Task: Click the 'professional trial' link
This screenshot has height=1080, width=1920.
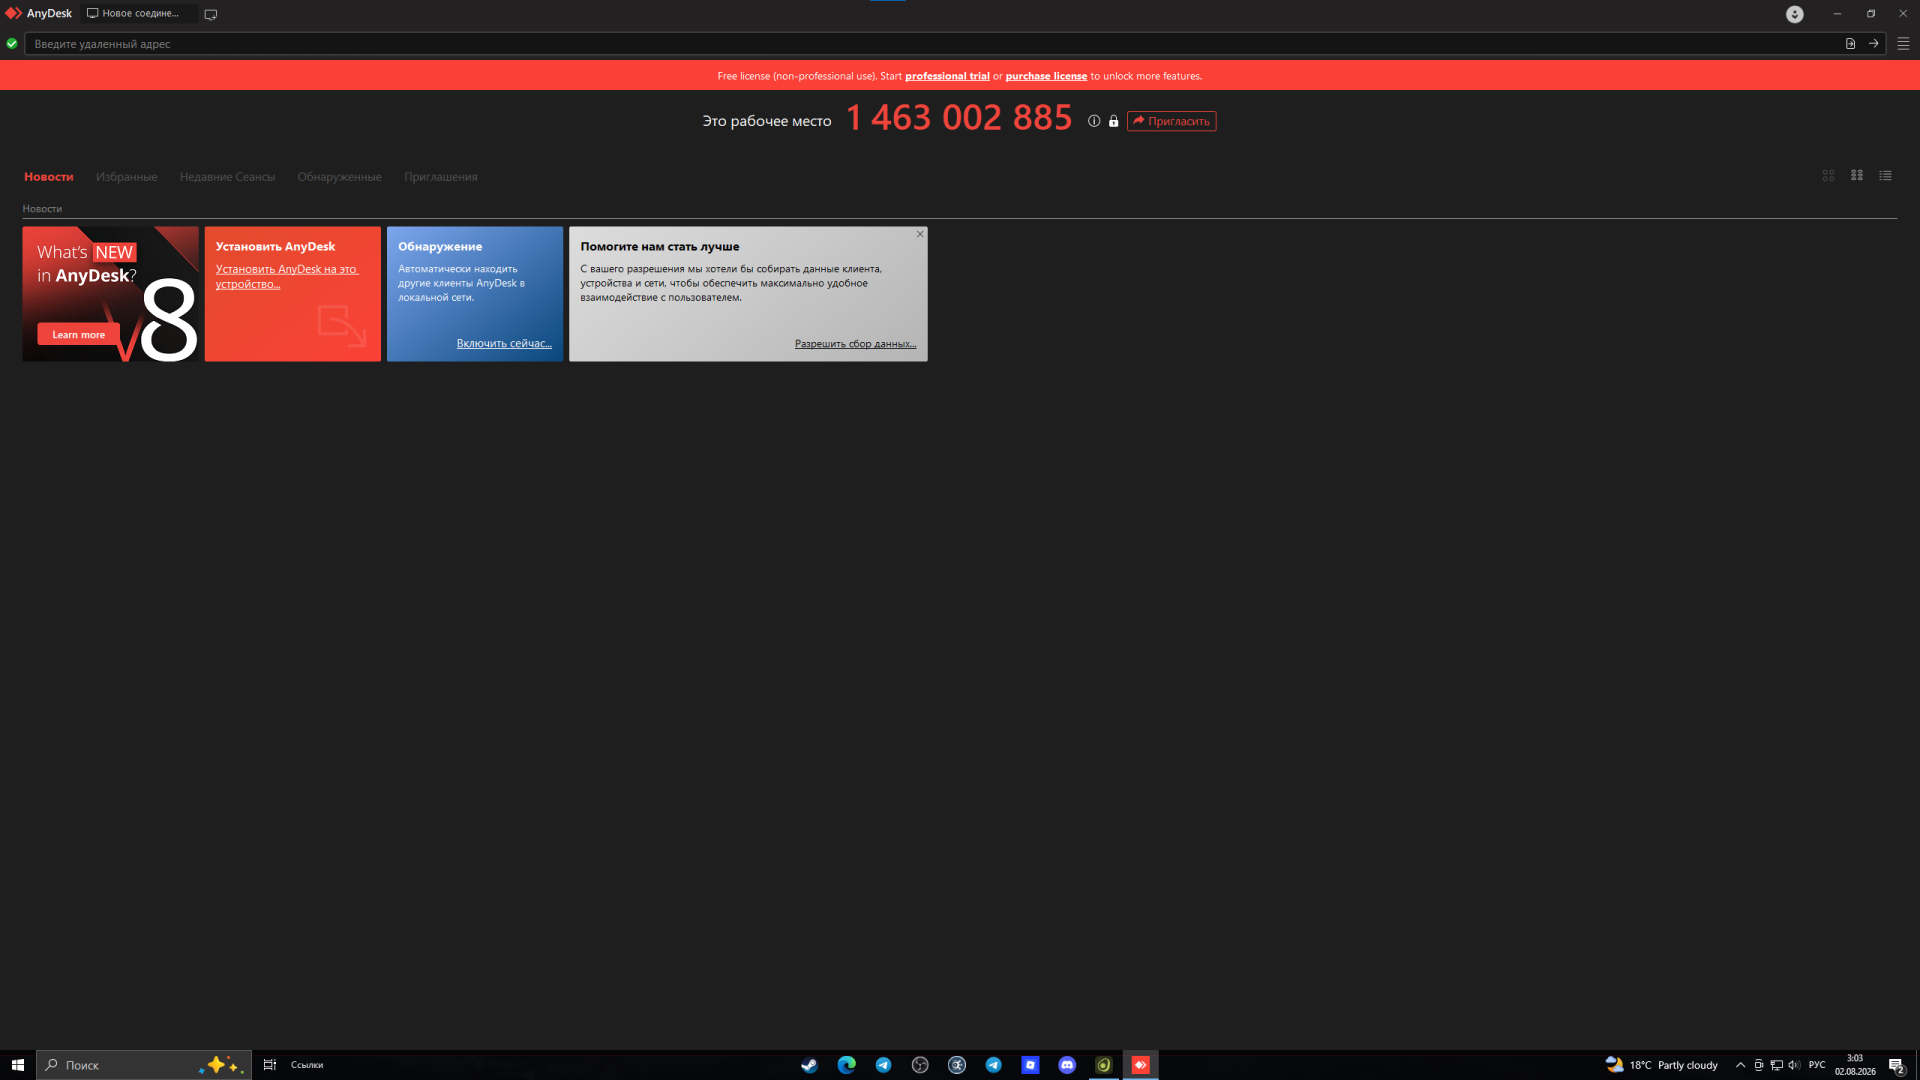Action: (947, 76)
